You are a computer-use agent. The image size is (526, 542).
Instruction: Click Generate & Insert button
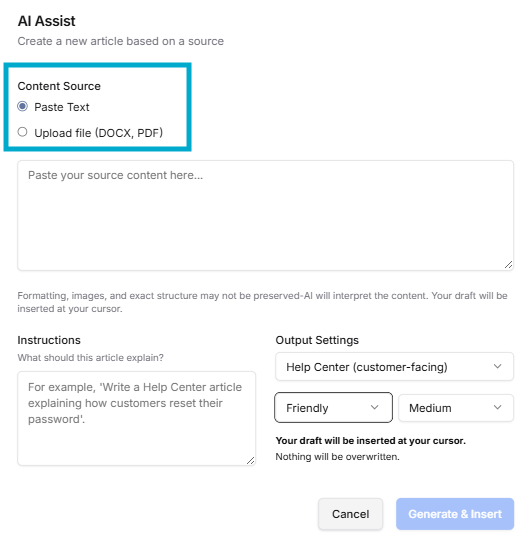coord(455,514)
